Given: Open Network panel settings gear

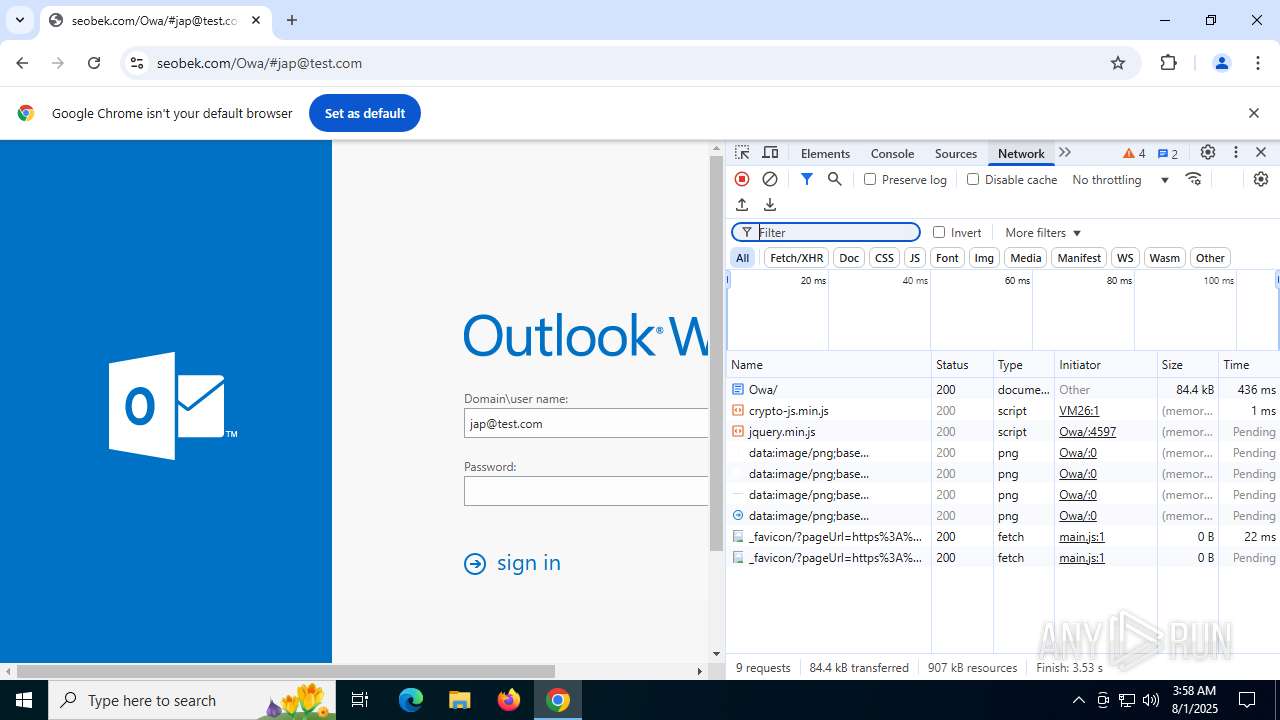Looking at the screenshot, I should [x=1261, y=179].
